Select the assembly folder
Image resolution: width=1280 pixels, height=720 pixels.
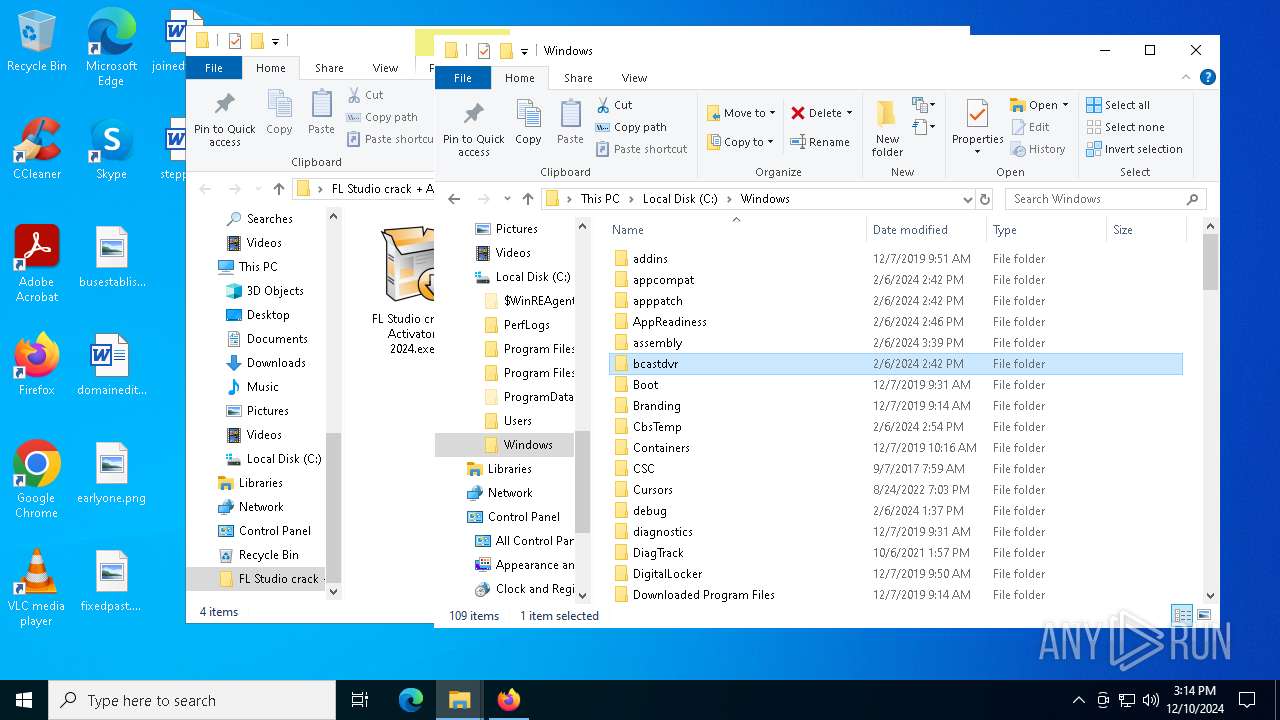pos(657,343)
